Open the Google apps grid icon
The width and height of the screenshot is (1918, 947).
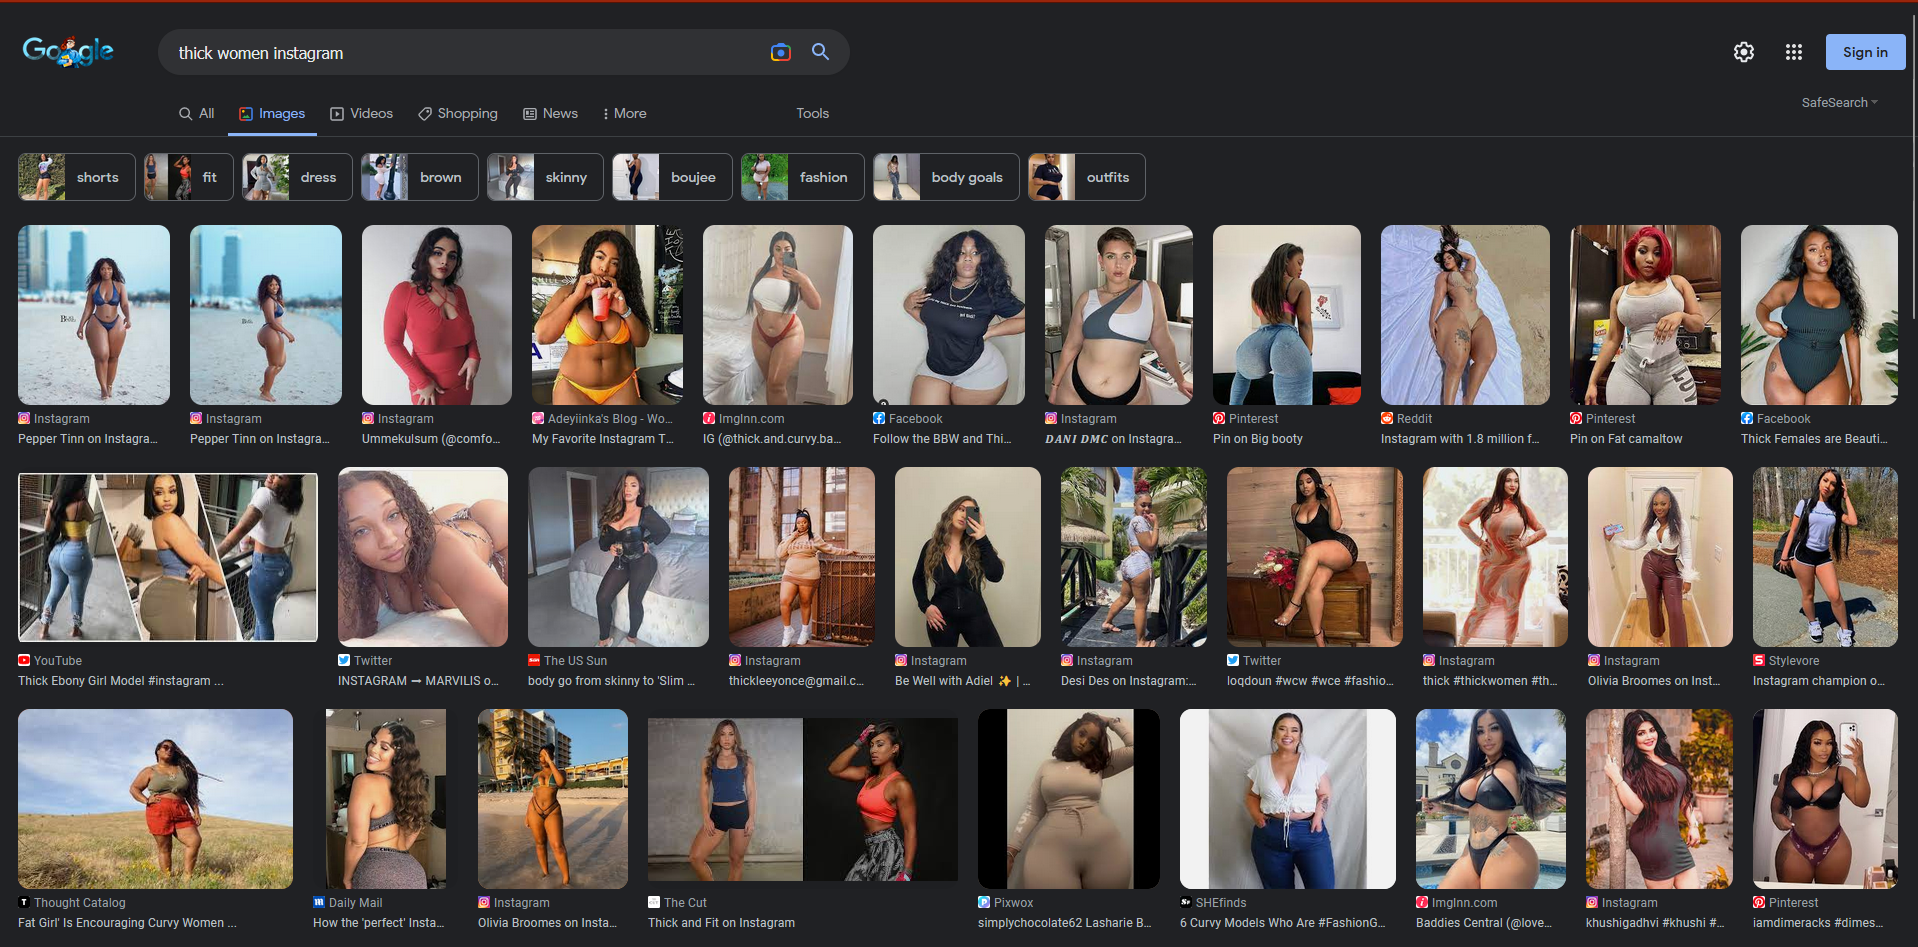[1794, 52]
